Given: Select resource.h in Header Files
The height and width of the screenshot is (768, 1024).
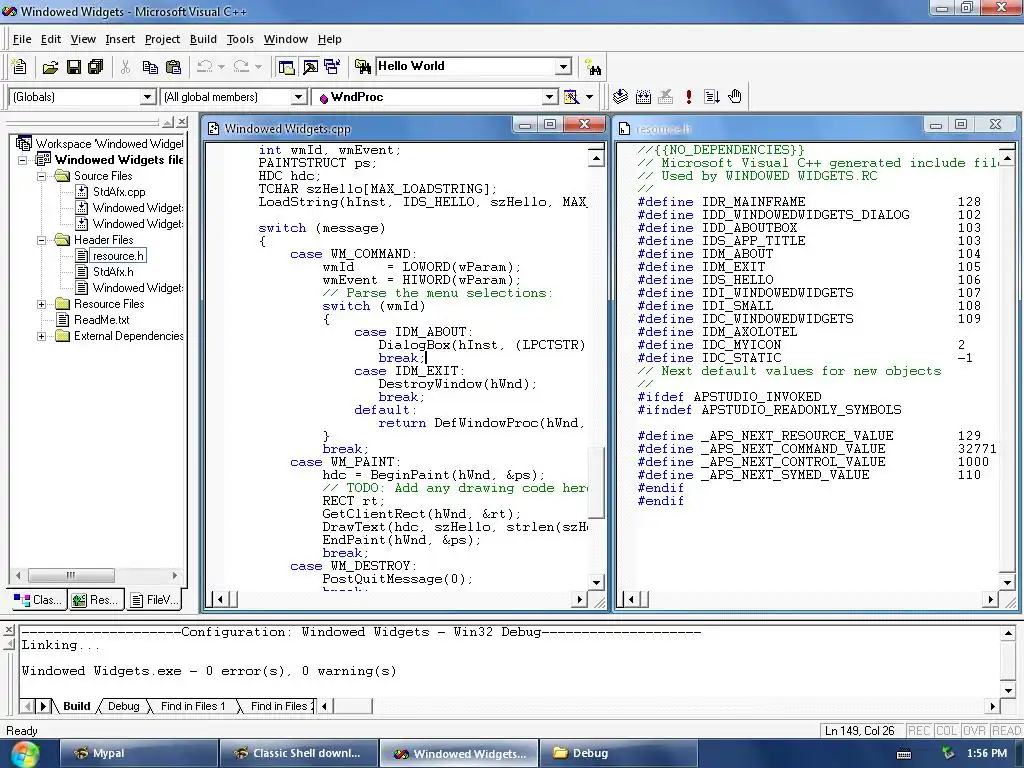Looking at the screenshot, I should (118, 256).
